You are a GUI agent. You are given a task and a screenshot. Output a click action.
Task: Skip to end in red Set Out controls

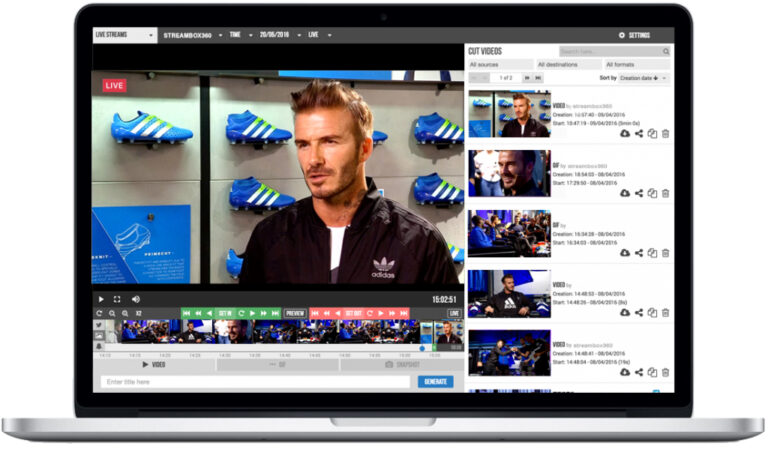(x=404, y=313)
